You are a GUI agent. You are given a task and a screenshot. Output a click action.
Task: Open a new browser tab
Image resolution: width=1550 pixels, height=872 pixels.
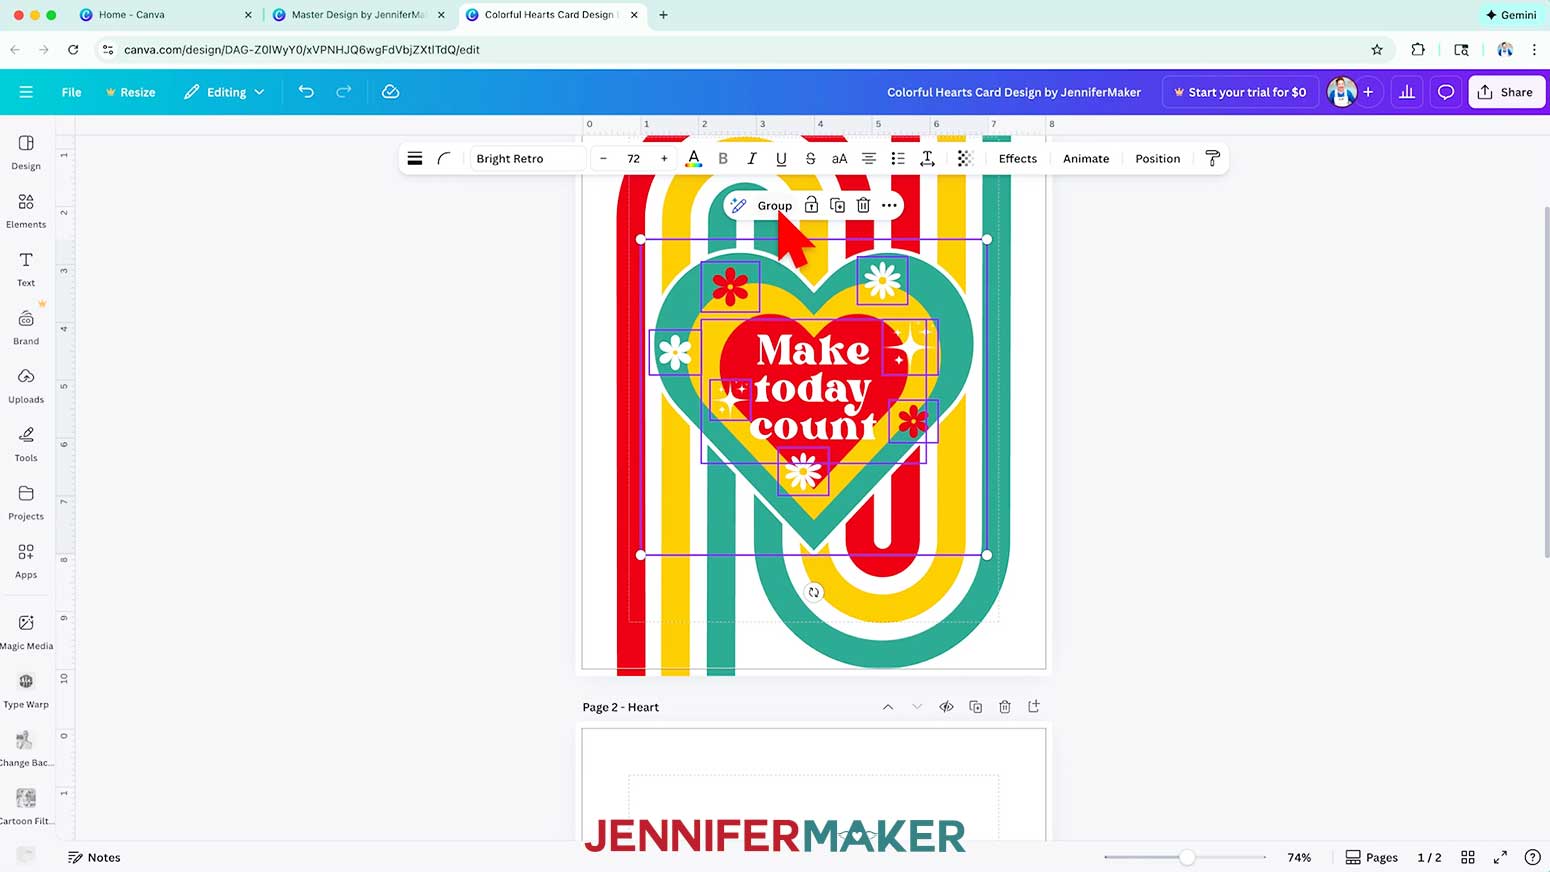pyautogui.click(x=663, y=15)
